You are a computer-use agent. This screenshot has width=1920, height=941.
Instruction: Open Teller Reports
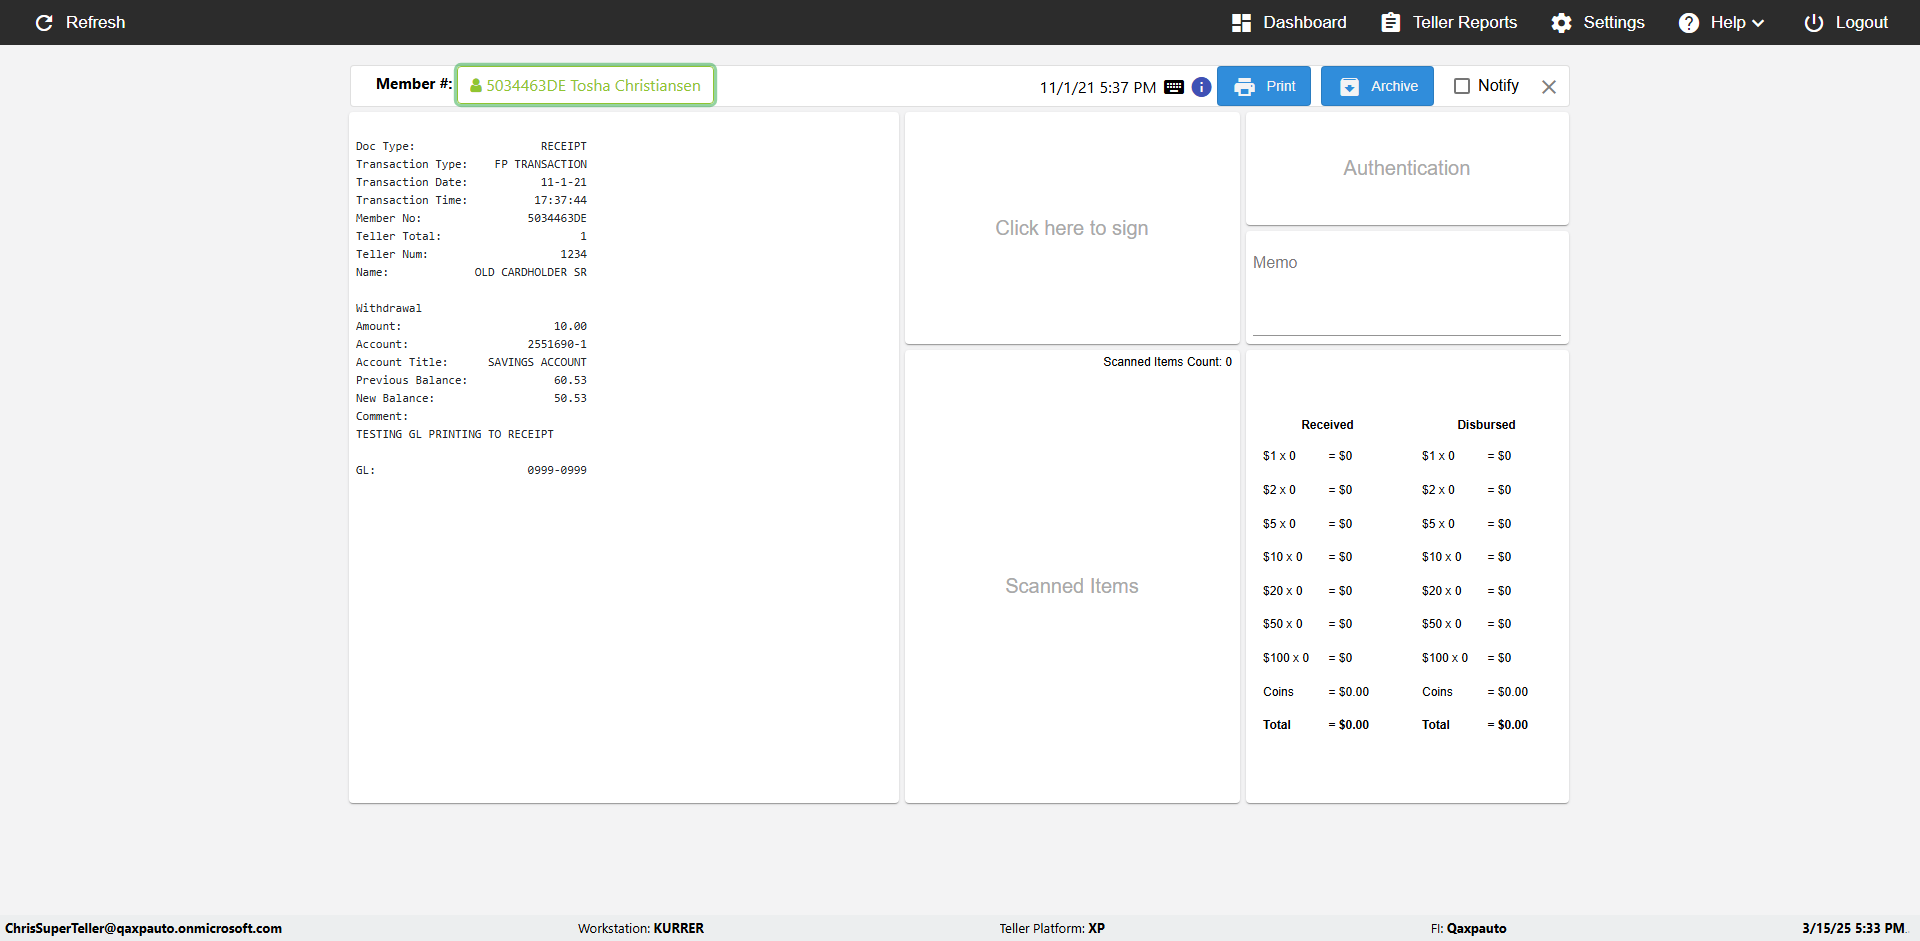pyautogui.click(x=1449, y=22)
